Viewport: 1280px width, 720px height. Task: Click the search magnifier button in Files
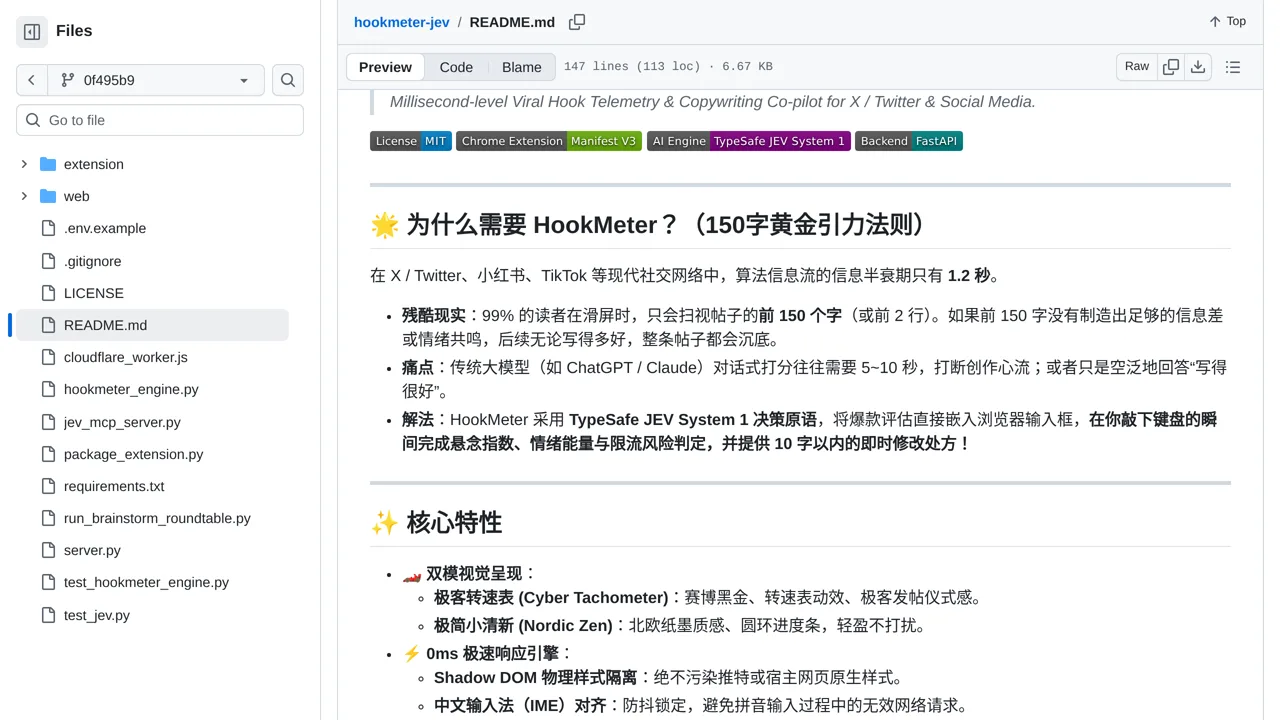point(288,80)
